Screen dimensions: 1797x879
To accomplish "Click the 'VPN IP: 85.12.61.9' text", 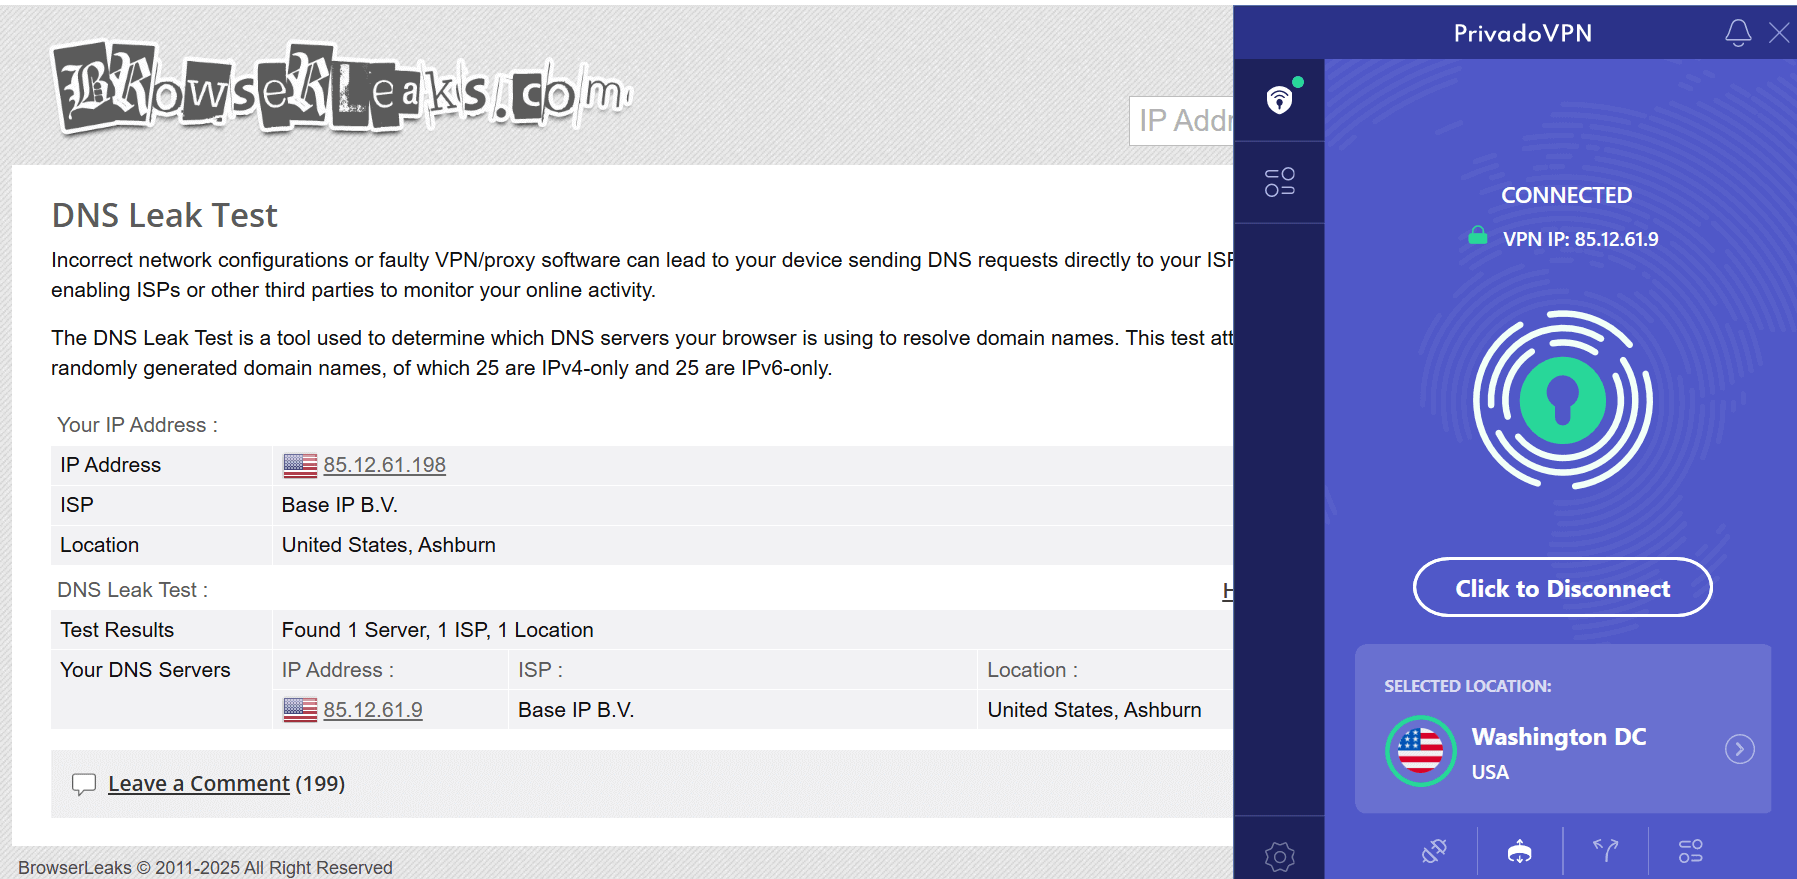I will pos(1580,239).
